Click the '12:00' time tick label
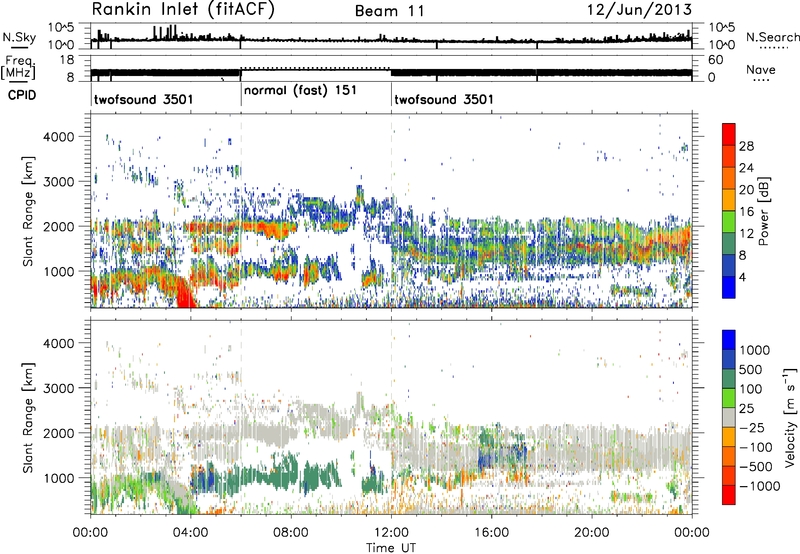This screenshot has width=800, height=554. [391, 533]
